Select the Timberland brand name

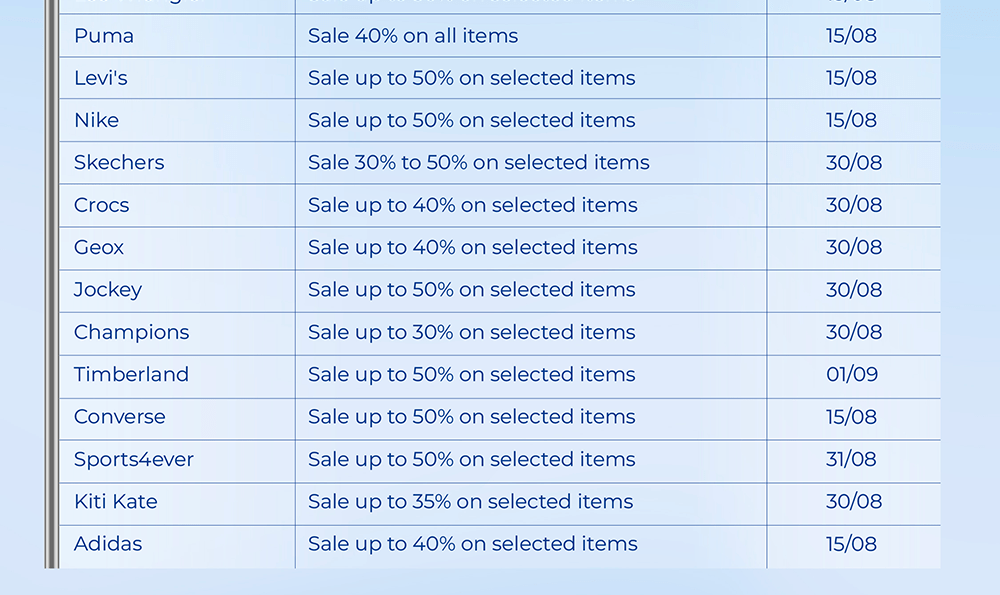(131, 374)
